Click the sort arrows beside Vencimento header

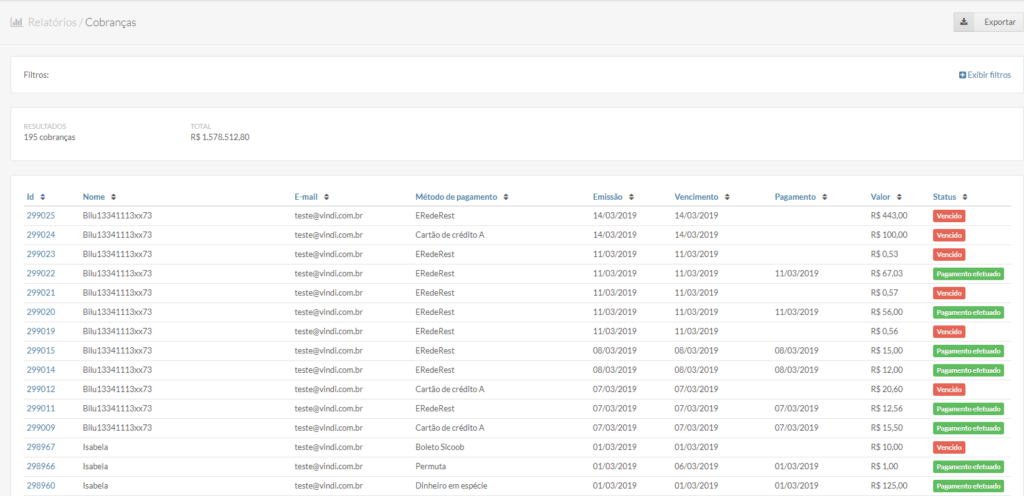tap(727, 196)
